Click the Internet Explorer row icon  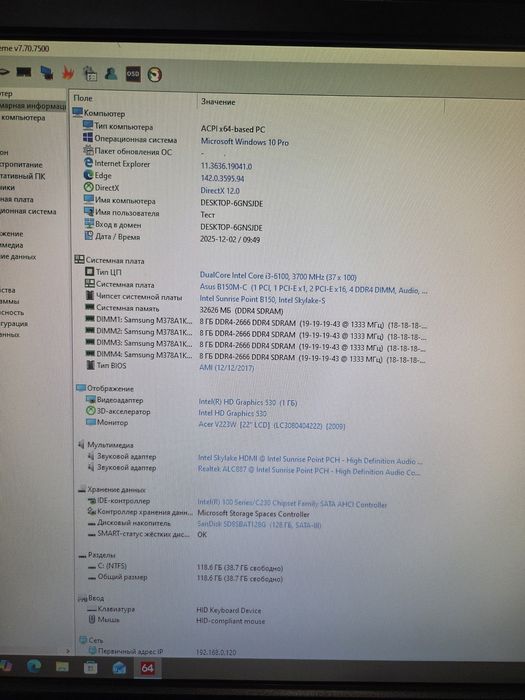pyautogui.click(x=88, y=163)
